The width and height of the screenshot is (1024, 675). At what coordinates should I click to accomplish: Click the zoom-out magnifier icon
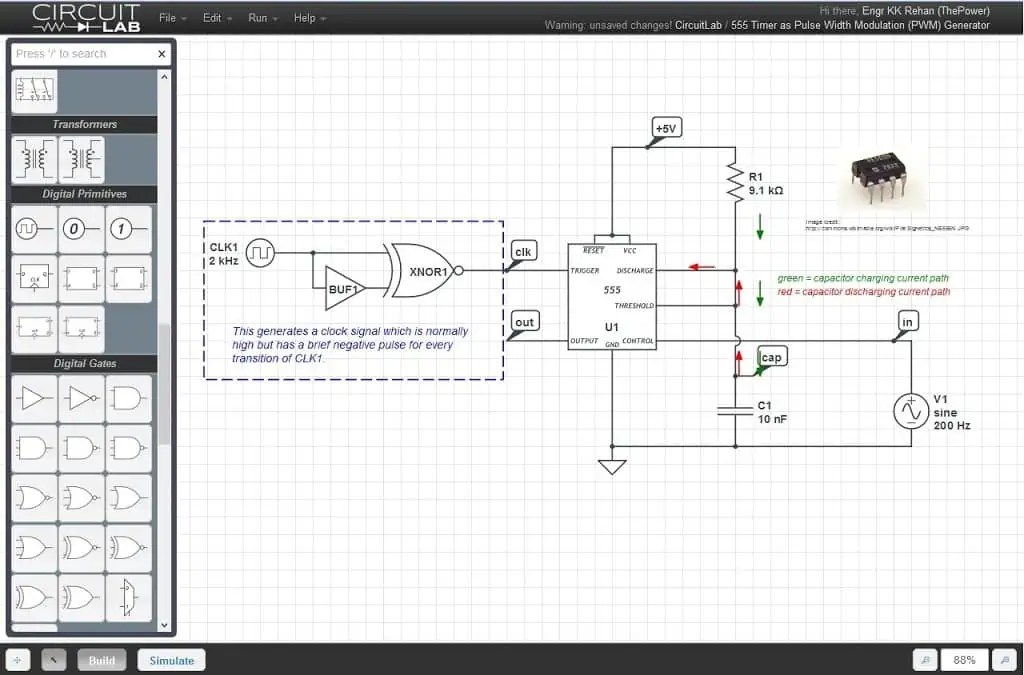pos(925,660)
